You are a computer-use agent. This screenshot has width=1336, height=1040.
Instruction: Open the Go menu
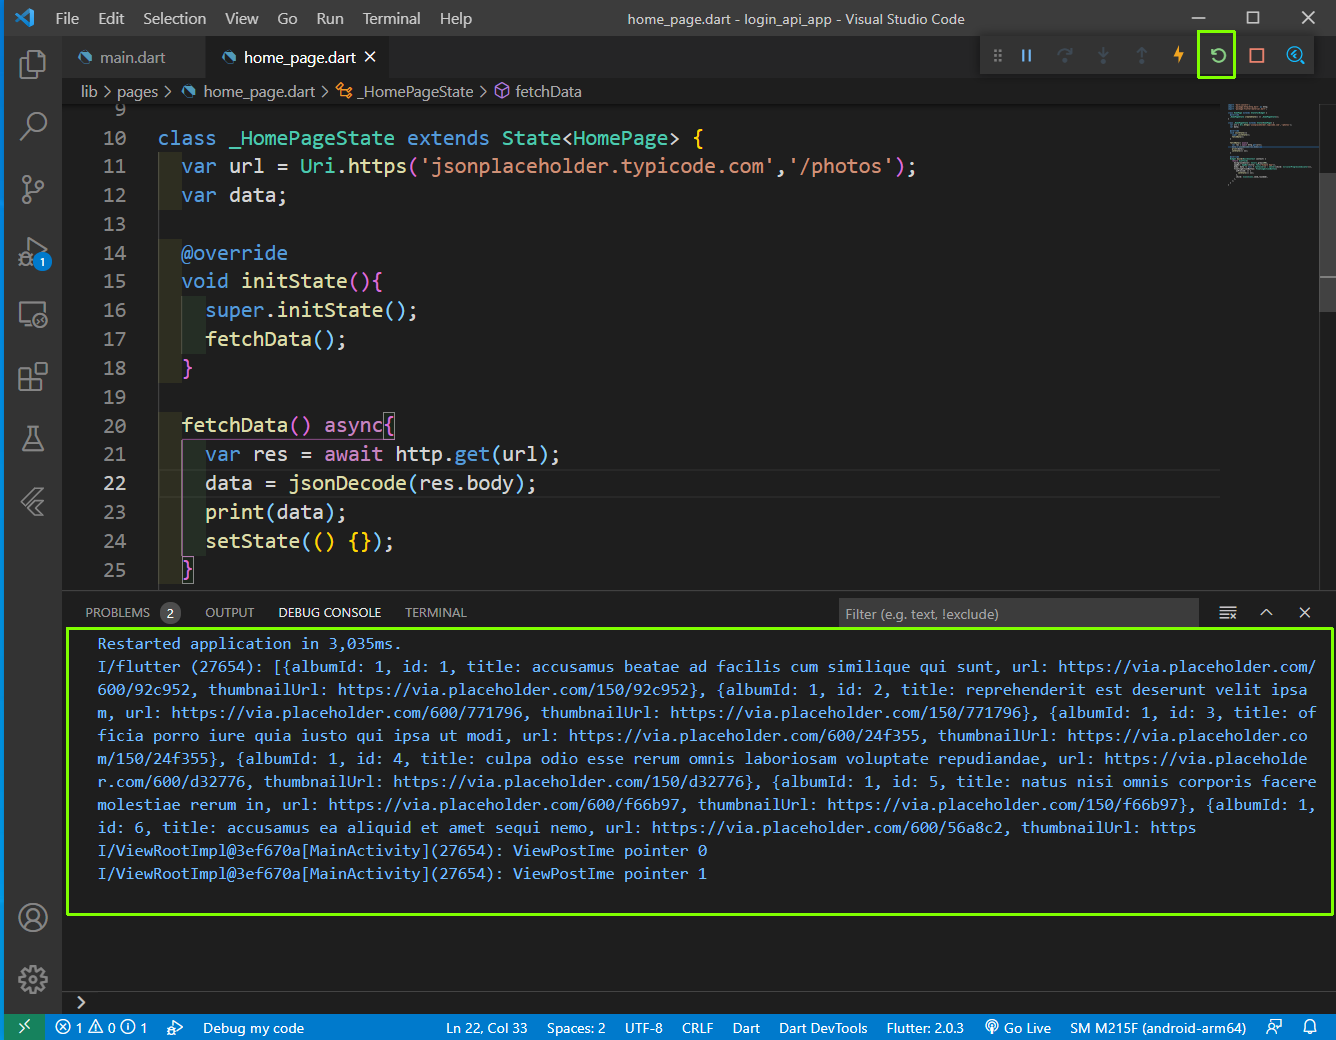coord(287,18)
